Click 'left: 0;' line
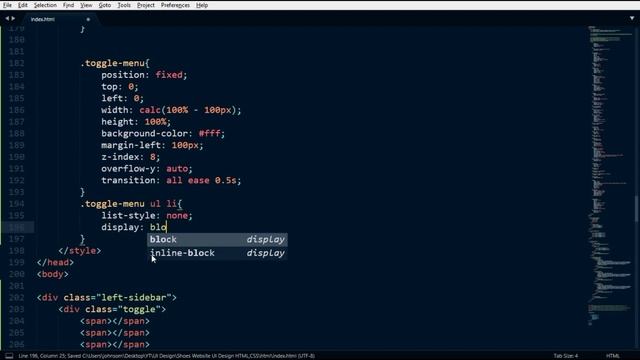 [x=122, y=98]
